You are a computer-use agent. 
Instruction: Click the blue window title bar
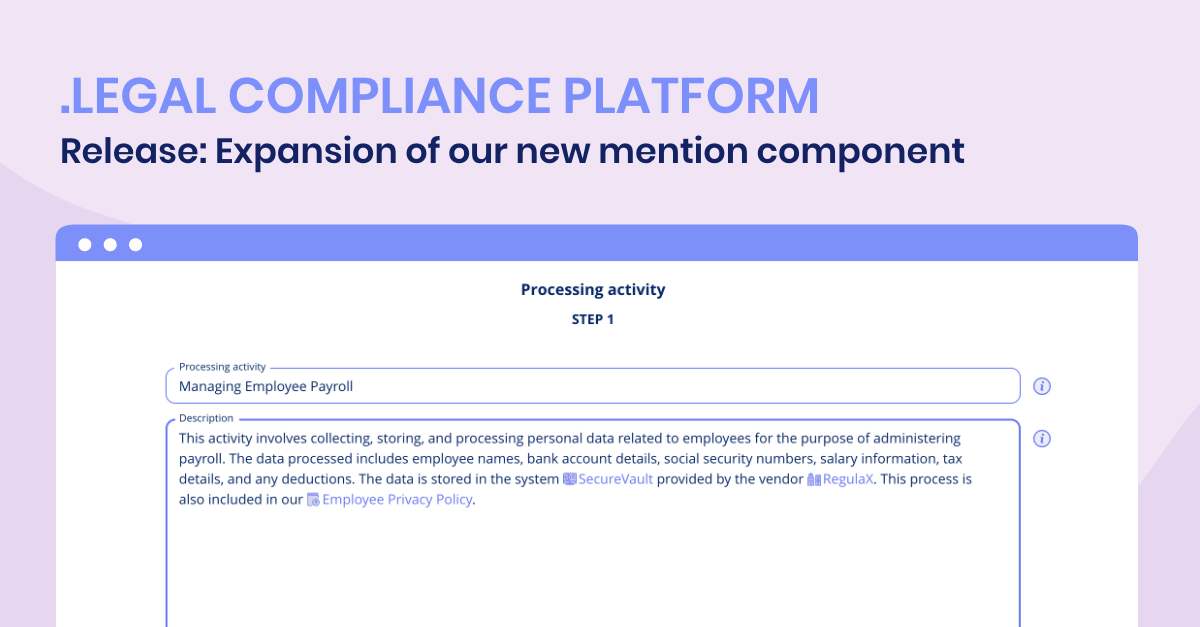click(597, 243)
